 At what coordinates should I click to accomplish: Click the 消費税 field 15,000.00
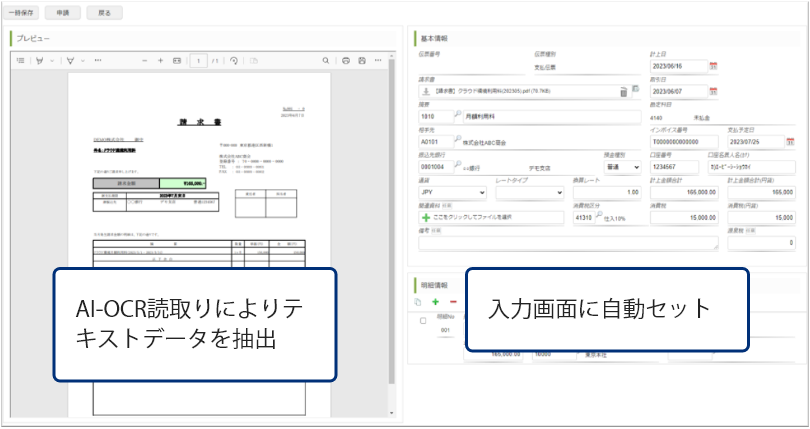(684, 218)
